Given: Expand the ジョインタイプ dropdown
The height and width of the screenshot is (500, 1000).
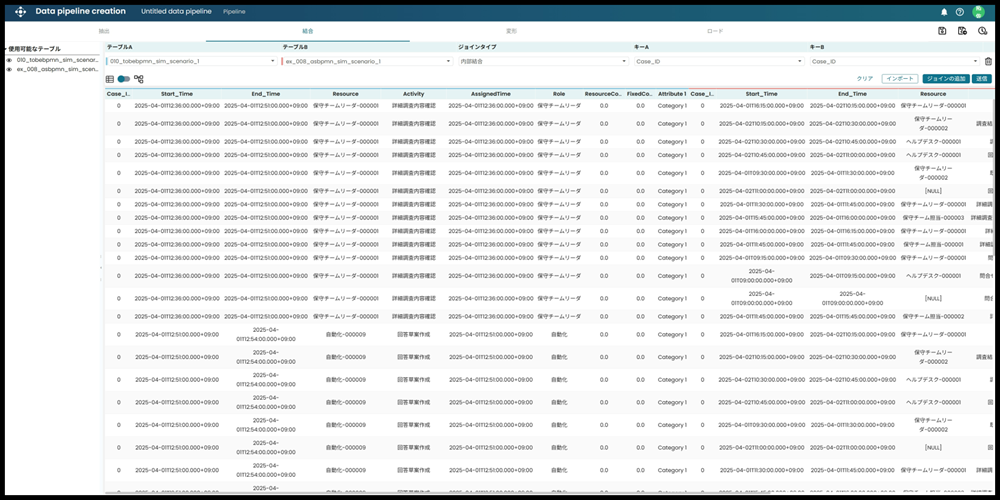Looking at the screenshot, I should coord(541,61).
